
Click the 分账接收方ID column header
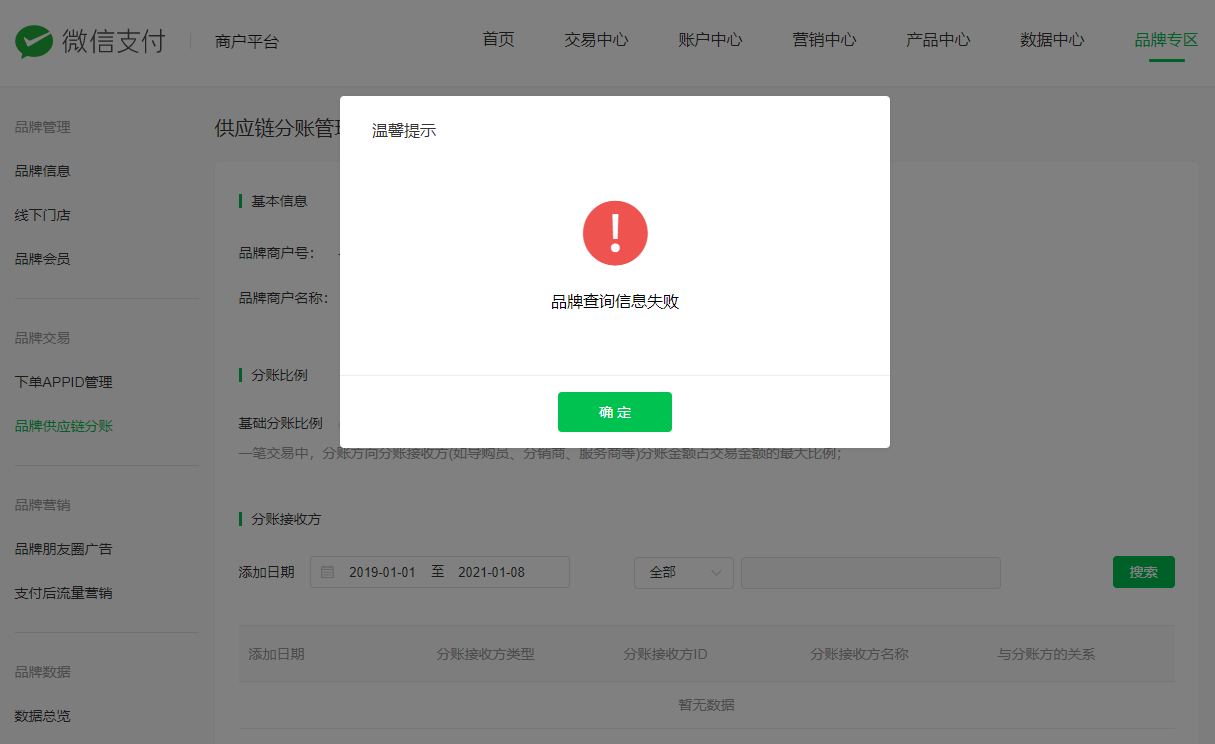(x=666, y=654)
